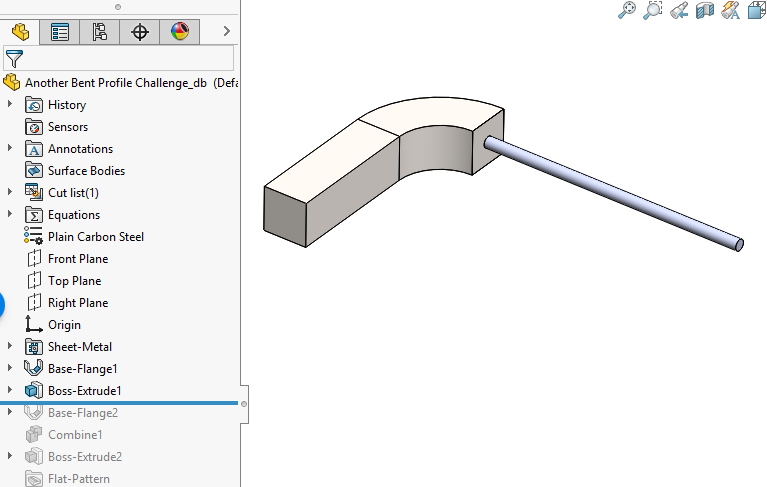
Task: Click Section View in view toolbar
Action: click(705, 10)
